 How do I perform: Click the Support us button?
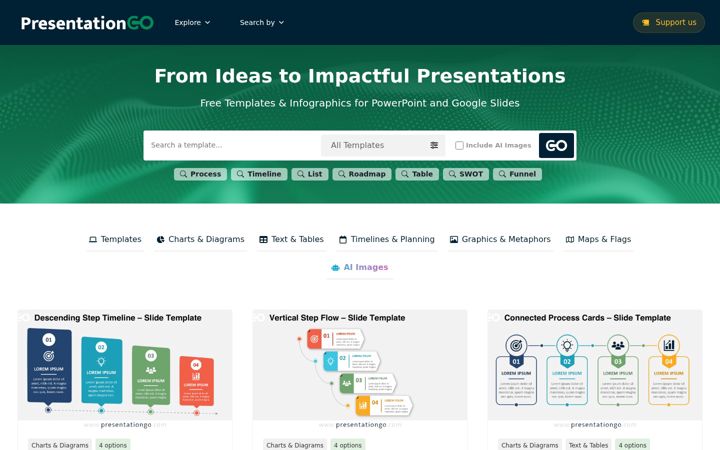[669, 22]
